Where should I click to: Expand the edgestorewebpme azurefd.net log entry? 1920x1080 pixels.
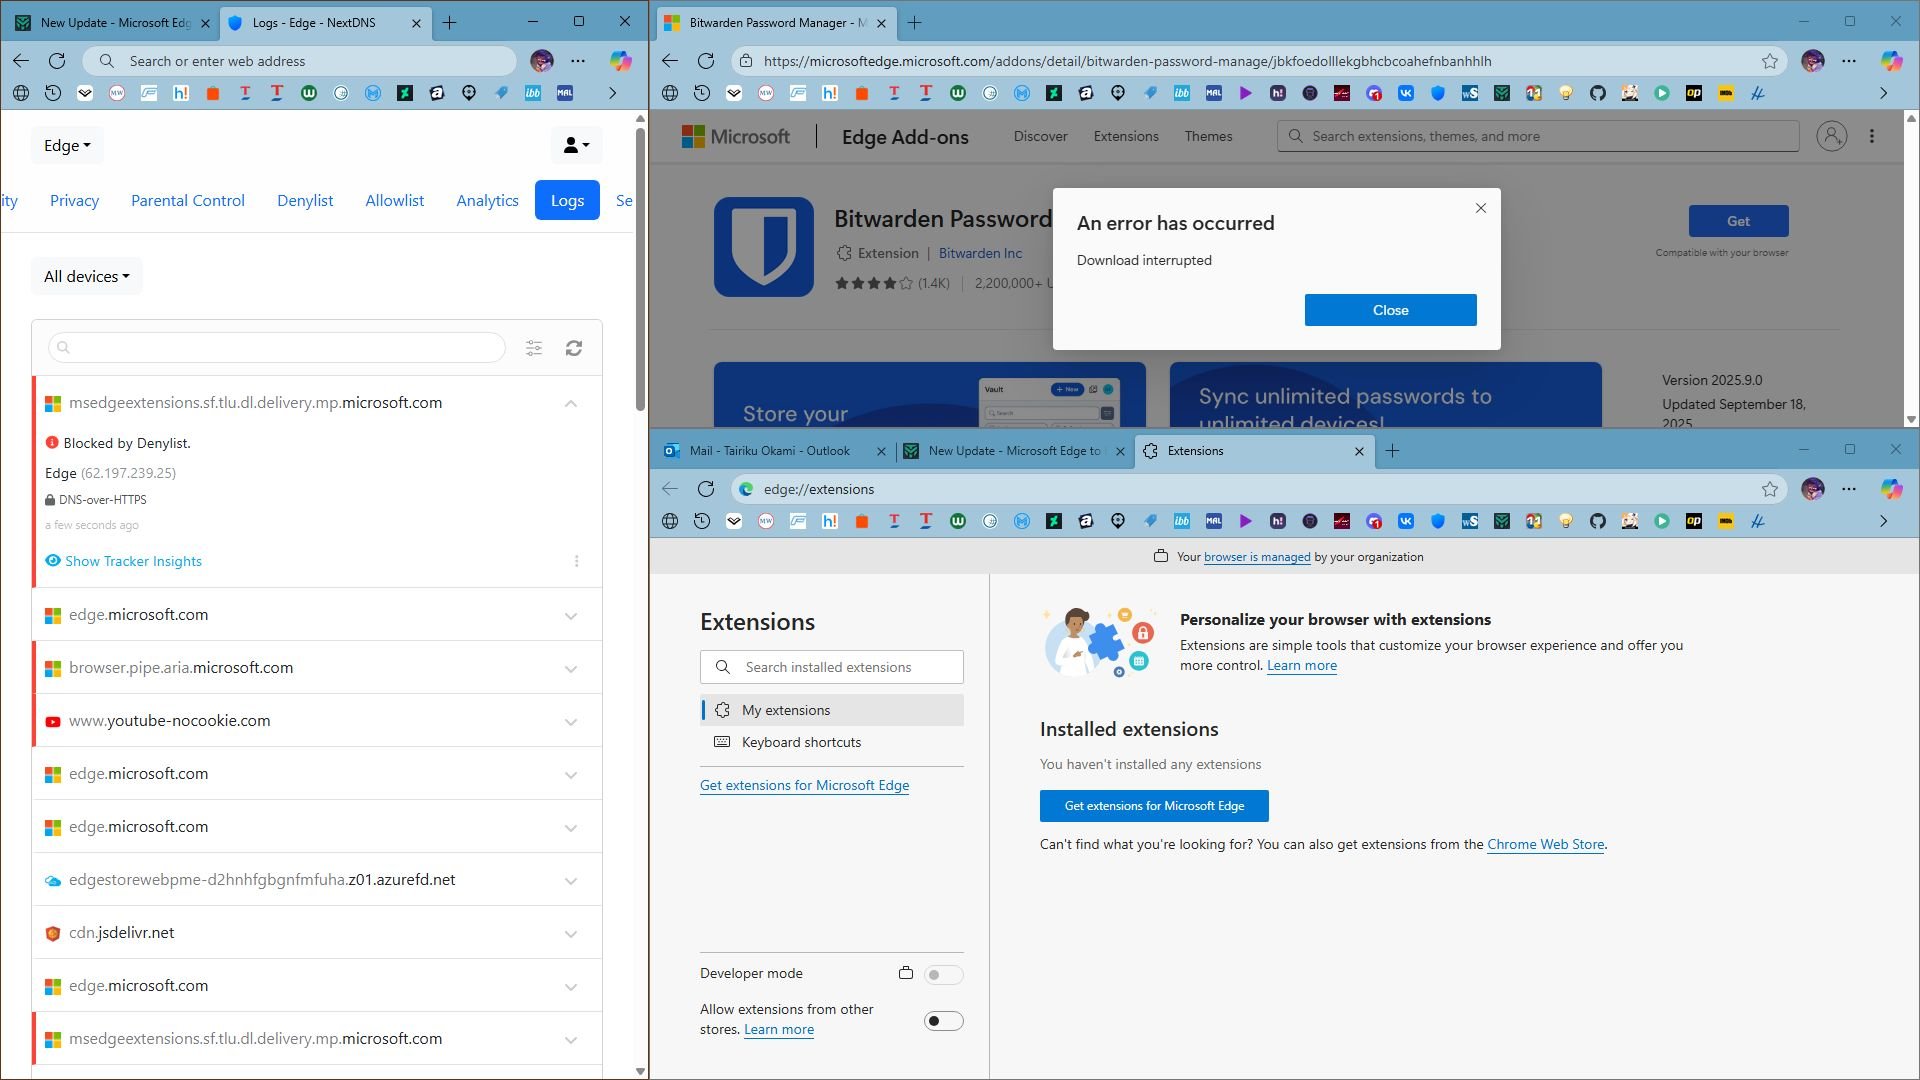point(571,880)
